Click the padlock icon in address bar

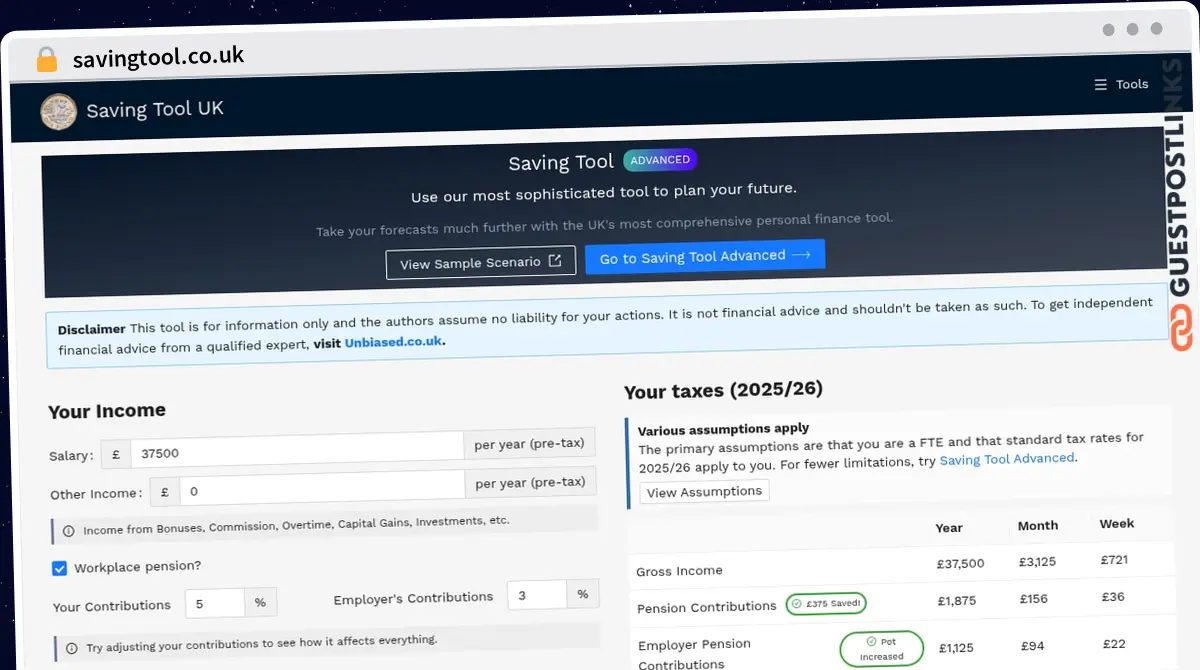tap(46, 59)
